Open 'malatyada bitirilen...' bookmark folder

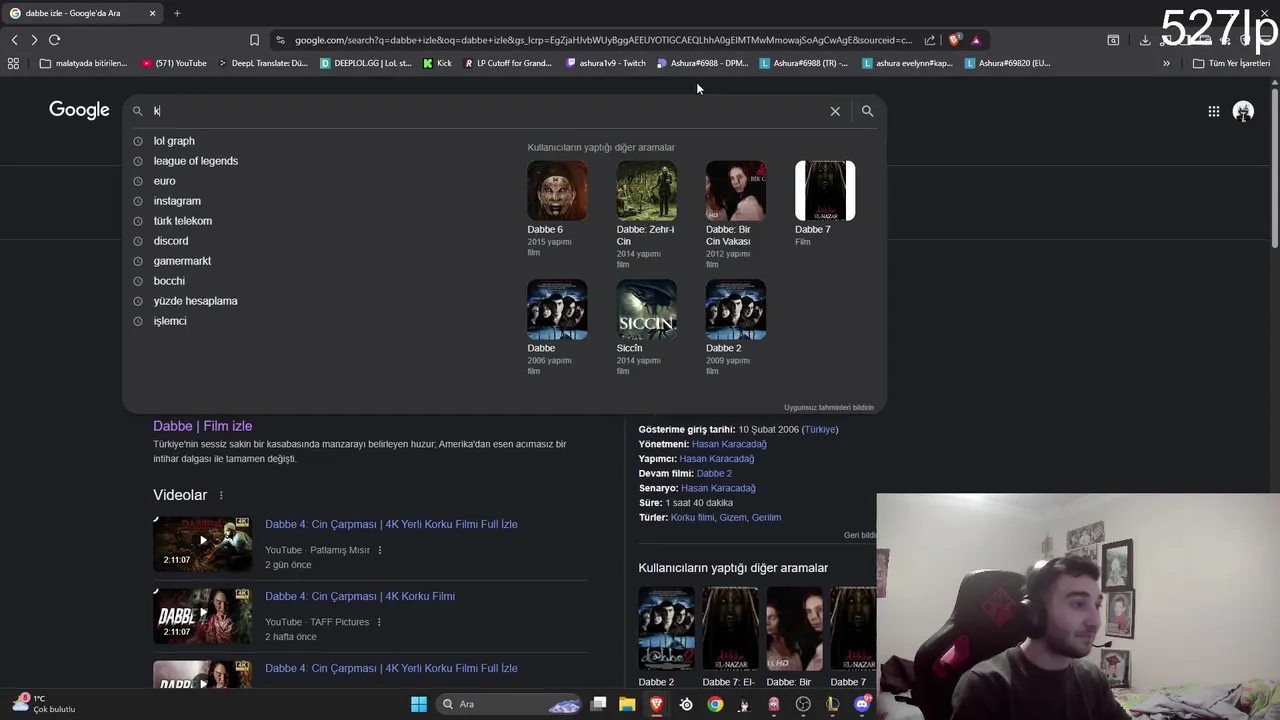coord(84,63)
